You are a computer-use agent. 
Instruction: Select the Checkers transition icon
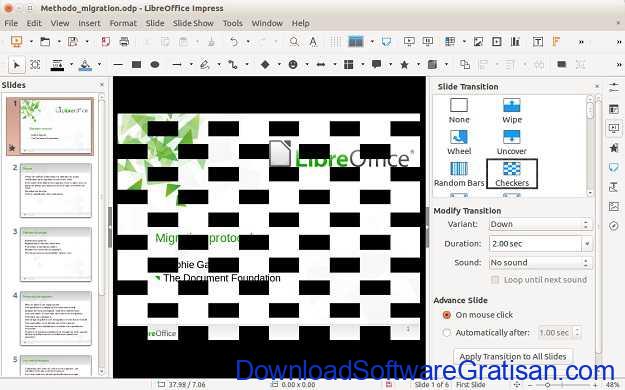tap(512, 169)
